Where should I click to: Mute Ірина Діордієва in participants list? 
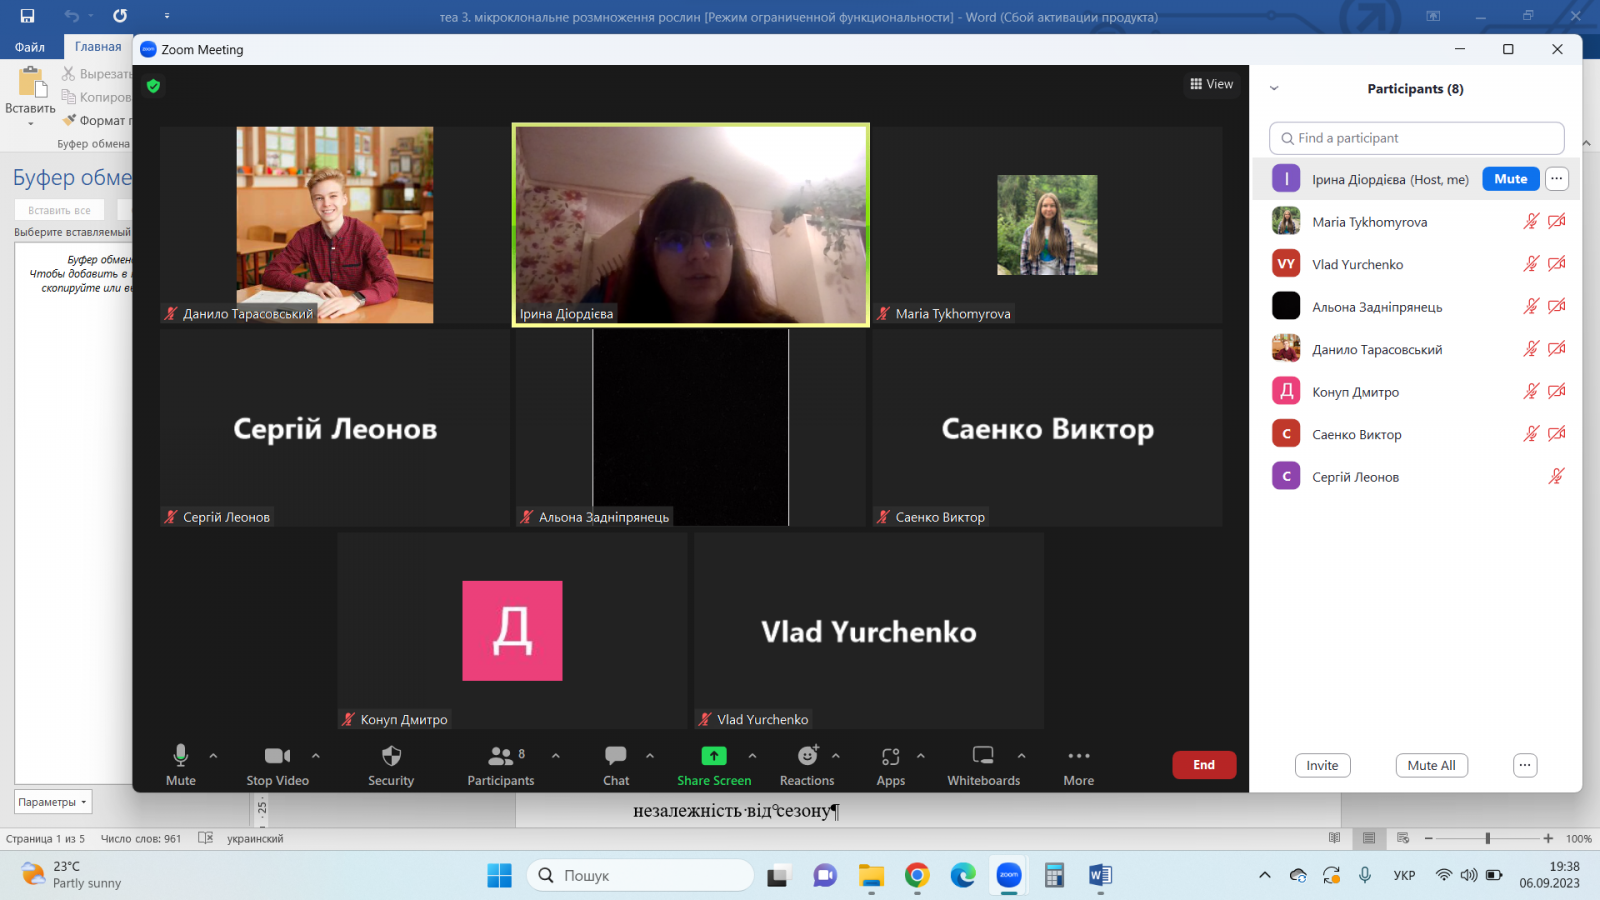pos(1510,179)
